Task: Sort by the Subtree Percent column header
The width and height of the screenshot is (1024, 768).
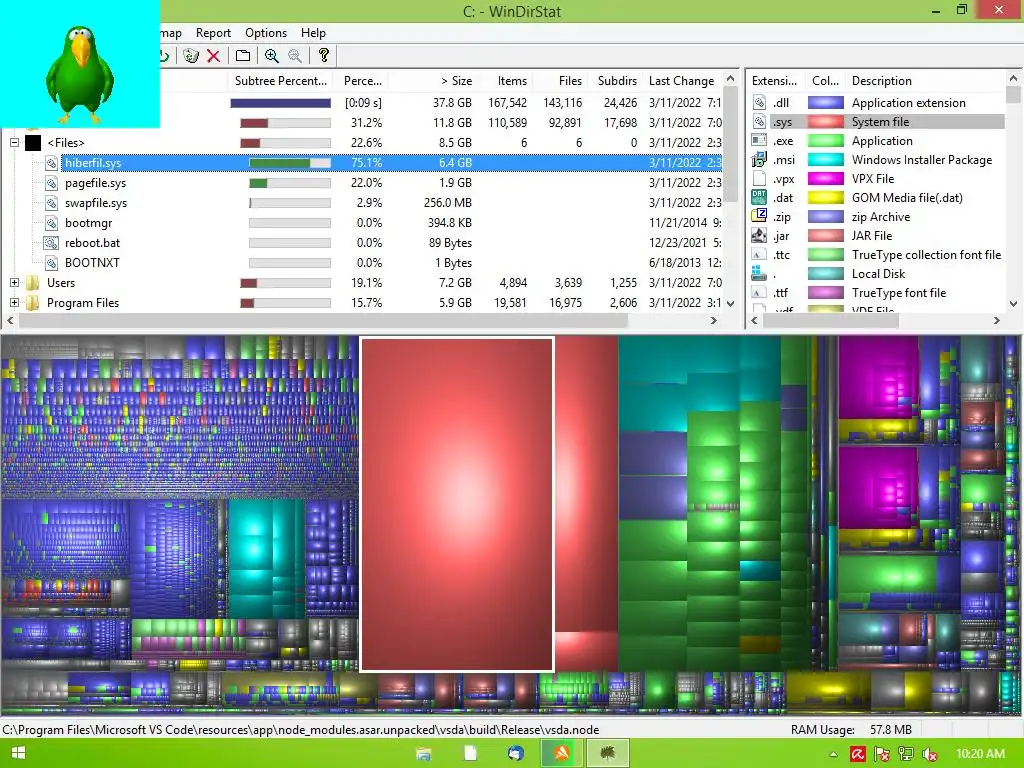Action: pos(281,81)
